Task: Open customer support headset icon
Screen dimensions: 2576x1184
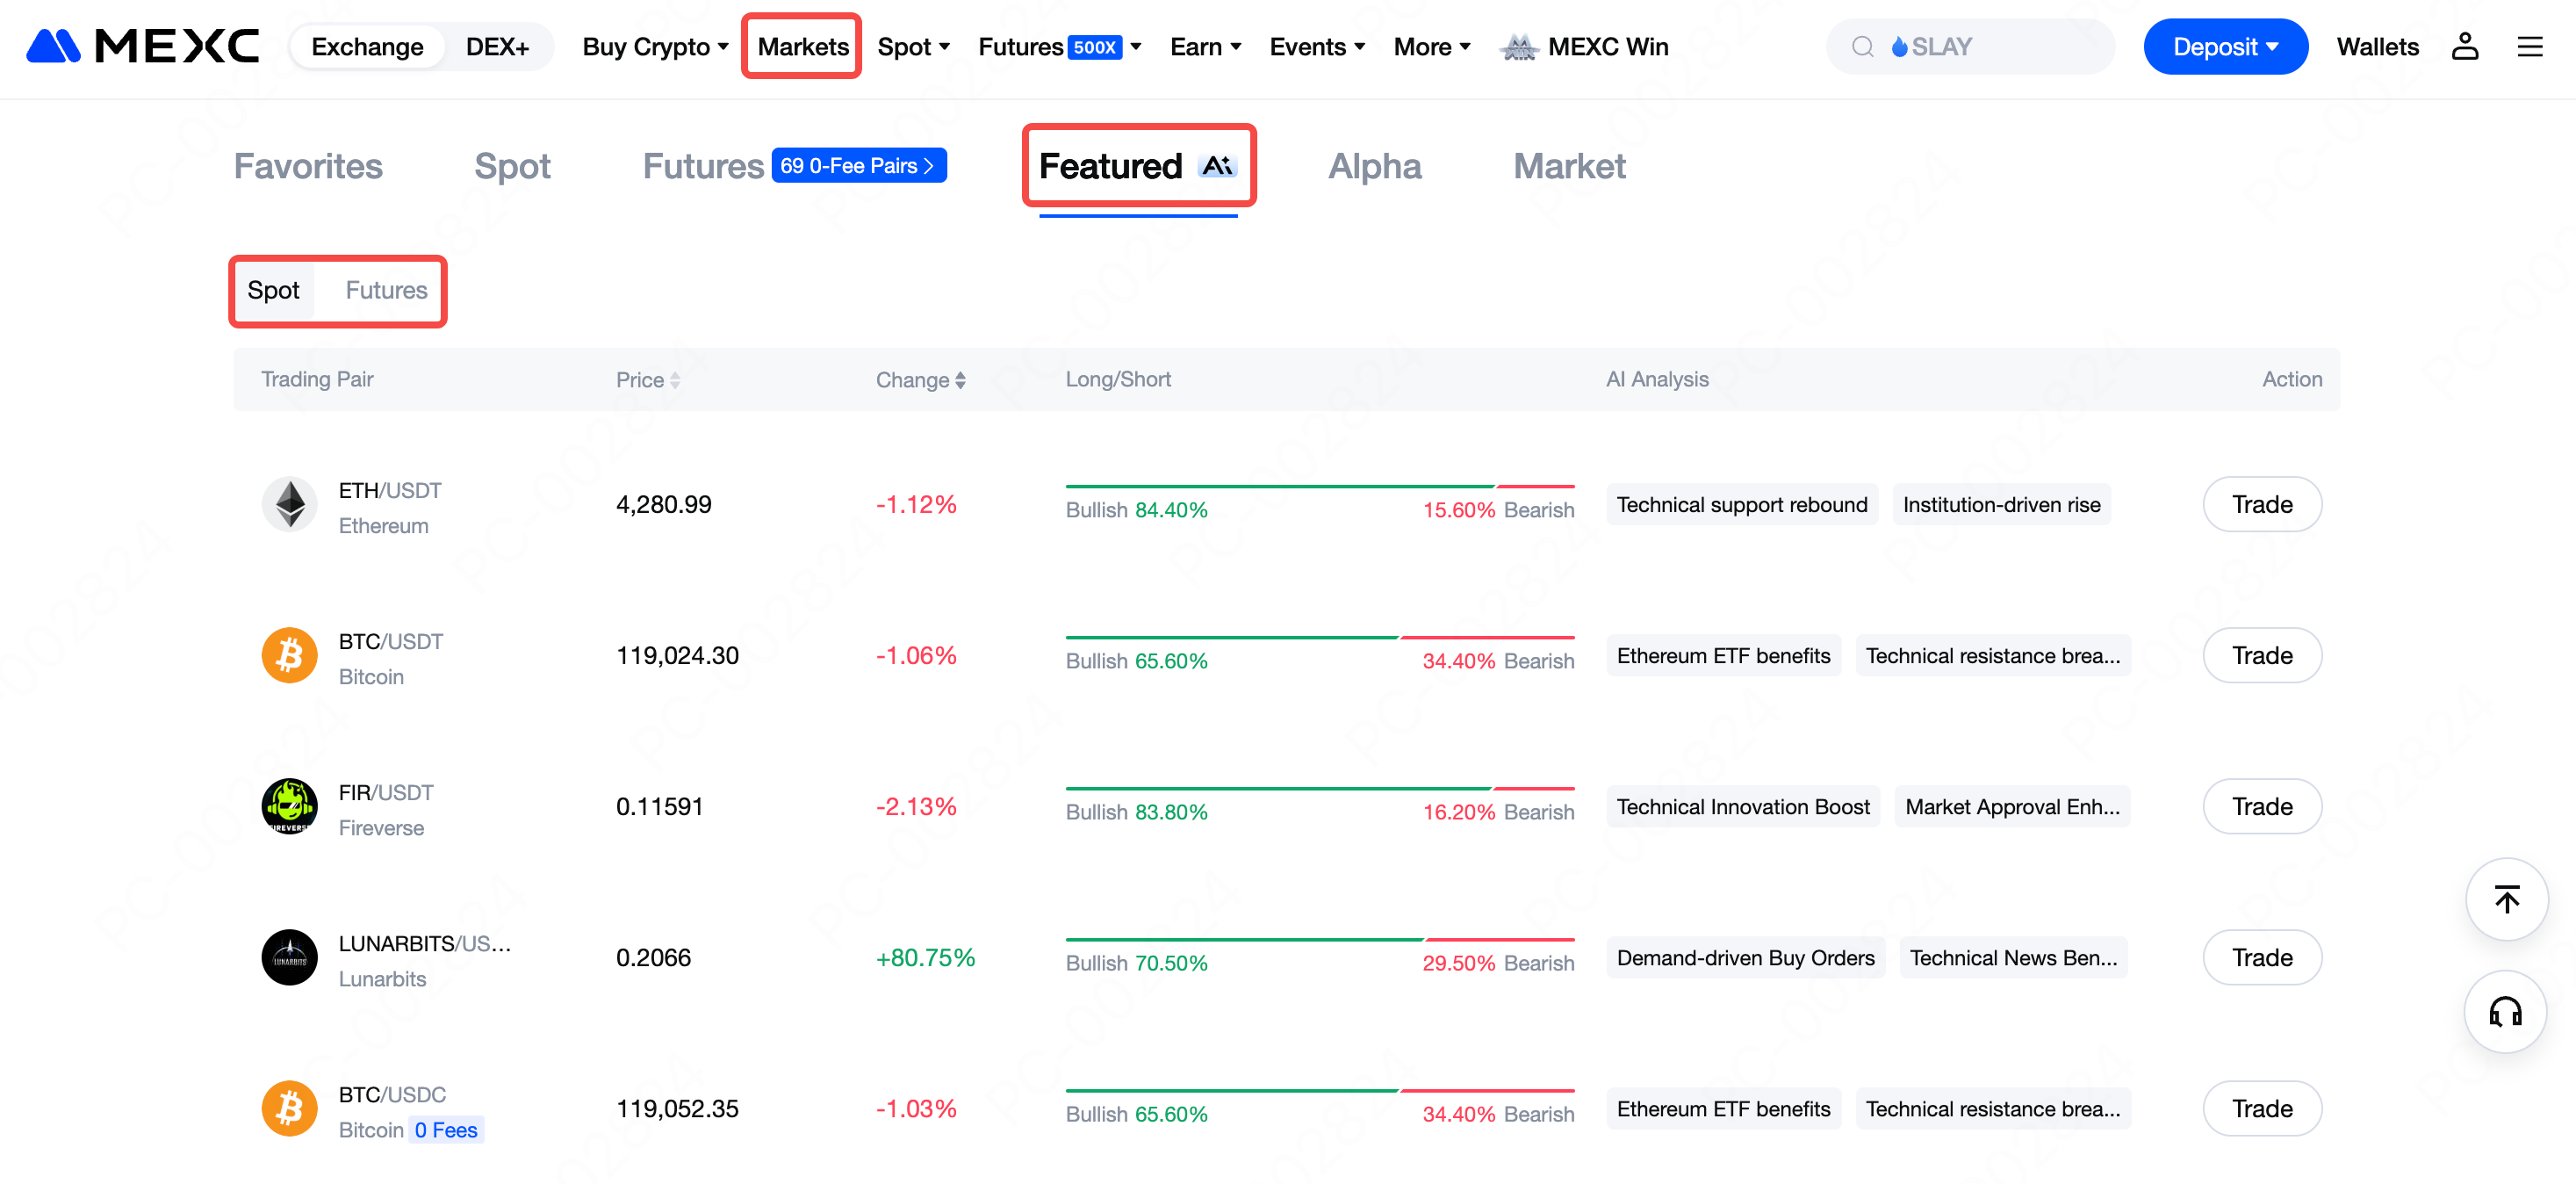Action: pos(2505,1011)
